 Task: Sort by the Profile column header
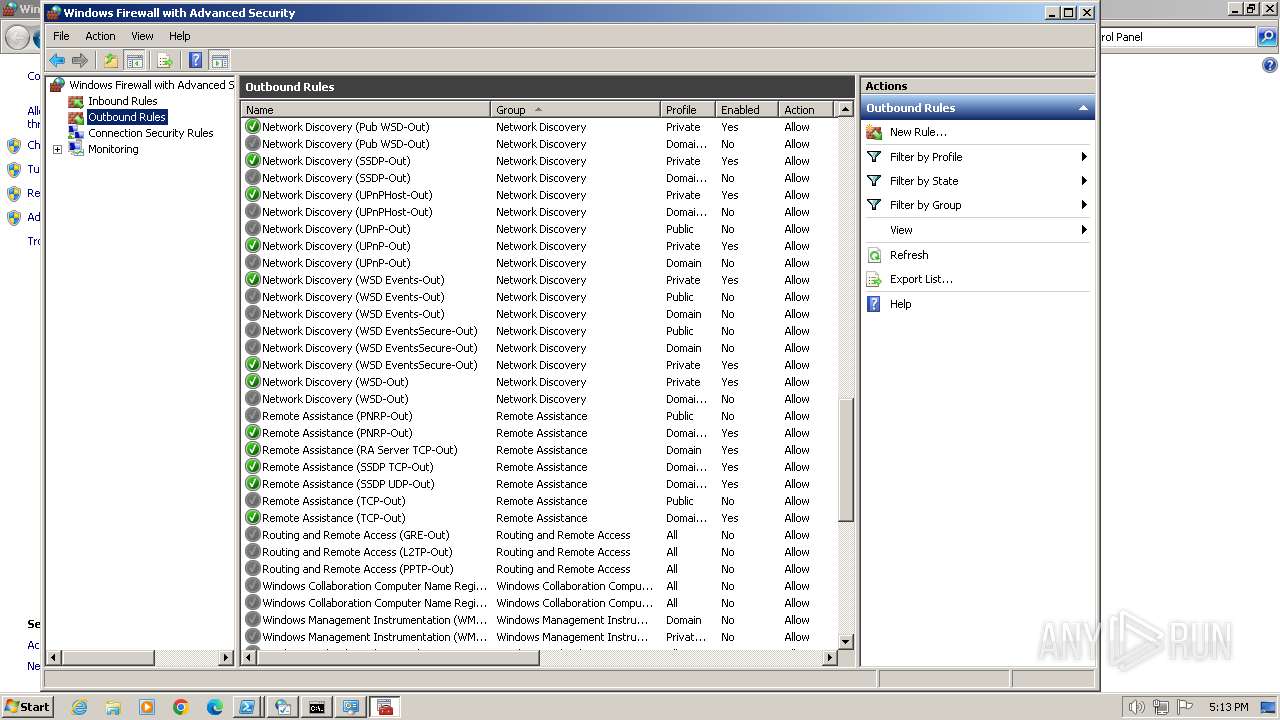(x=688, y=109)
